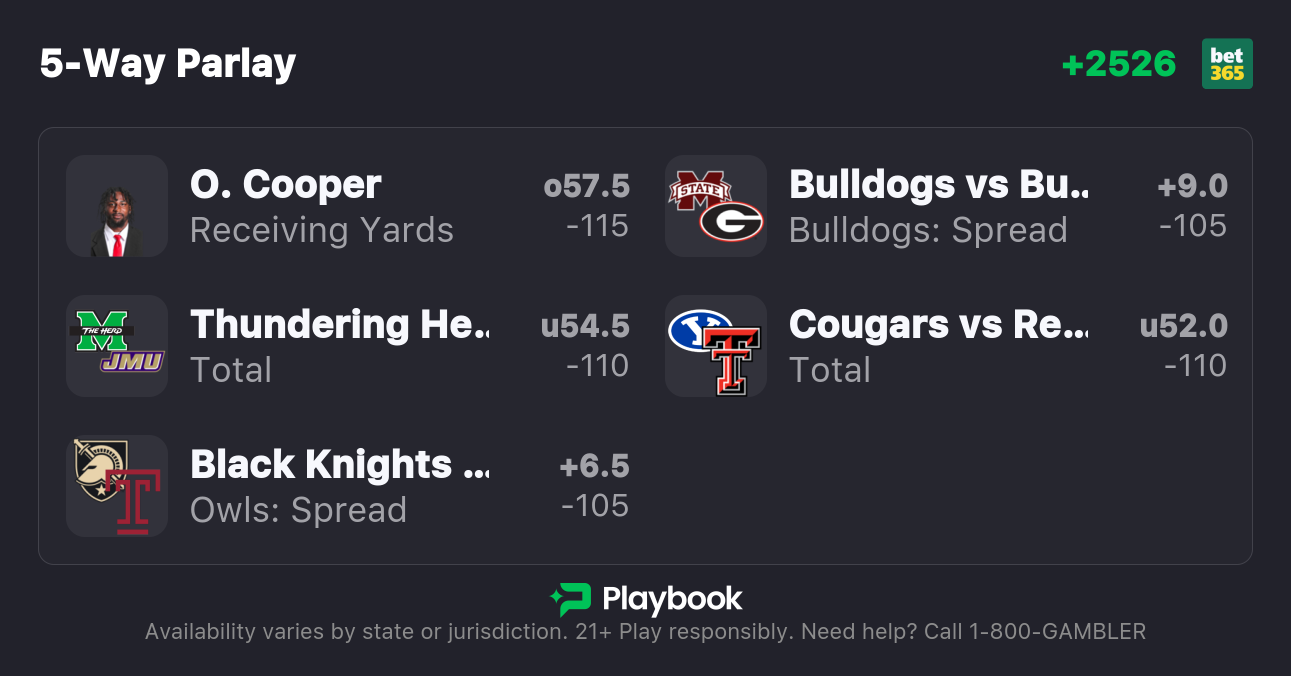Click the Marshall and JMU team logos
Image resolution: width=1291 pixels, height=676 pixels.
[x=117, y=346]
